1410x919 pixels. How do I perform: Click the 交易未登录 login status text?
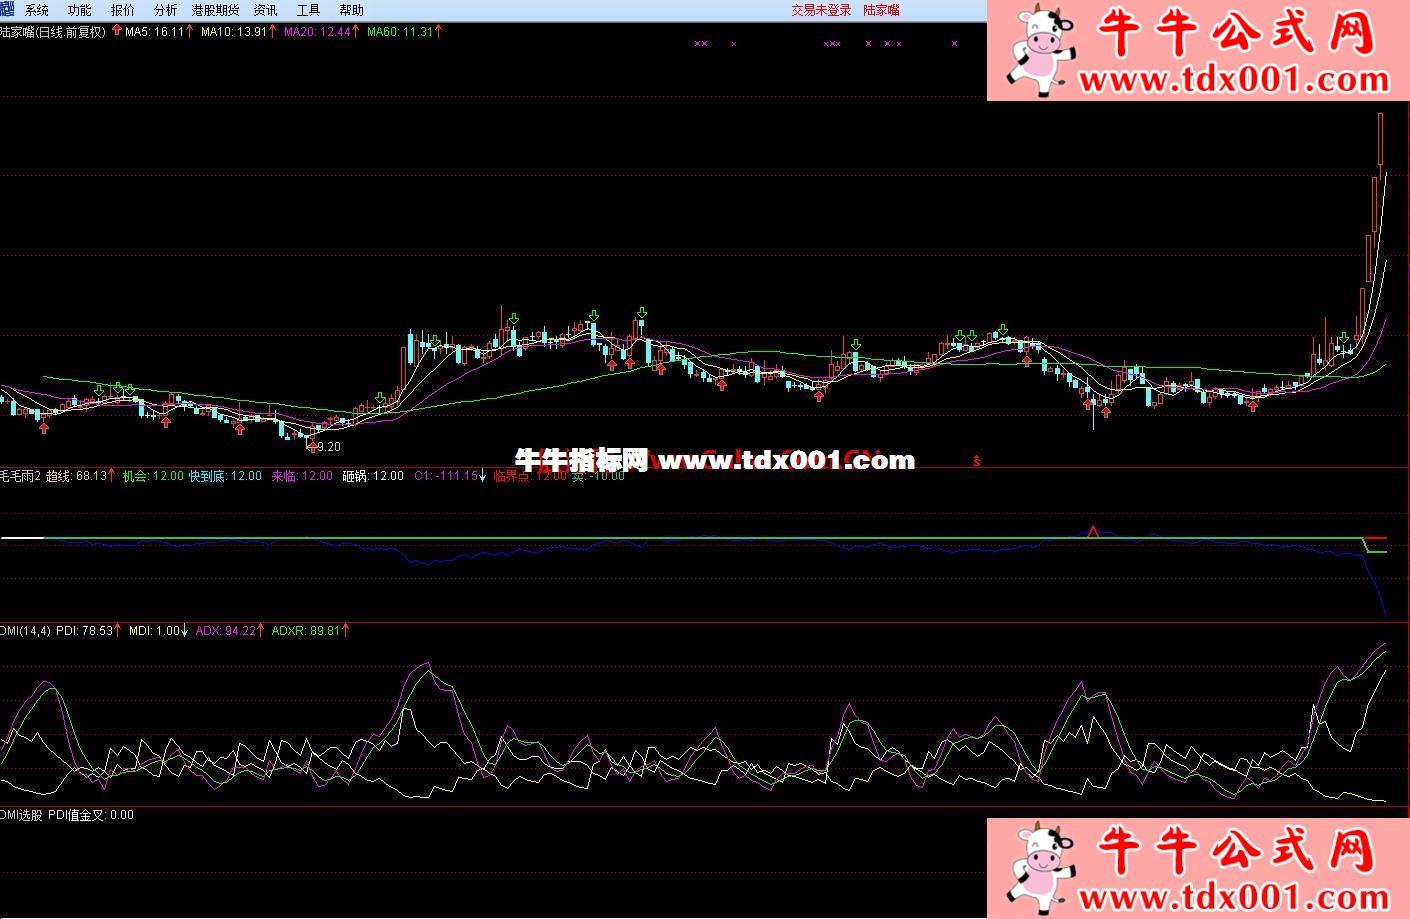coord(821,10)
